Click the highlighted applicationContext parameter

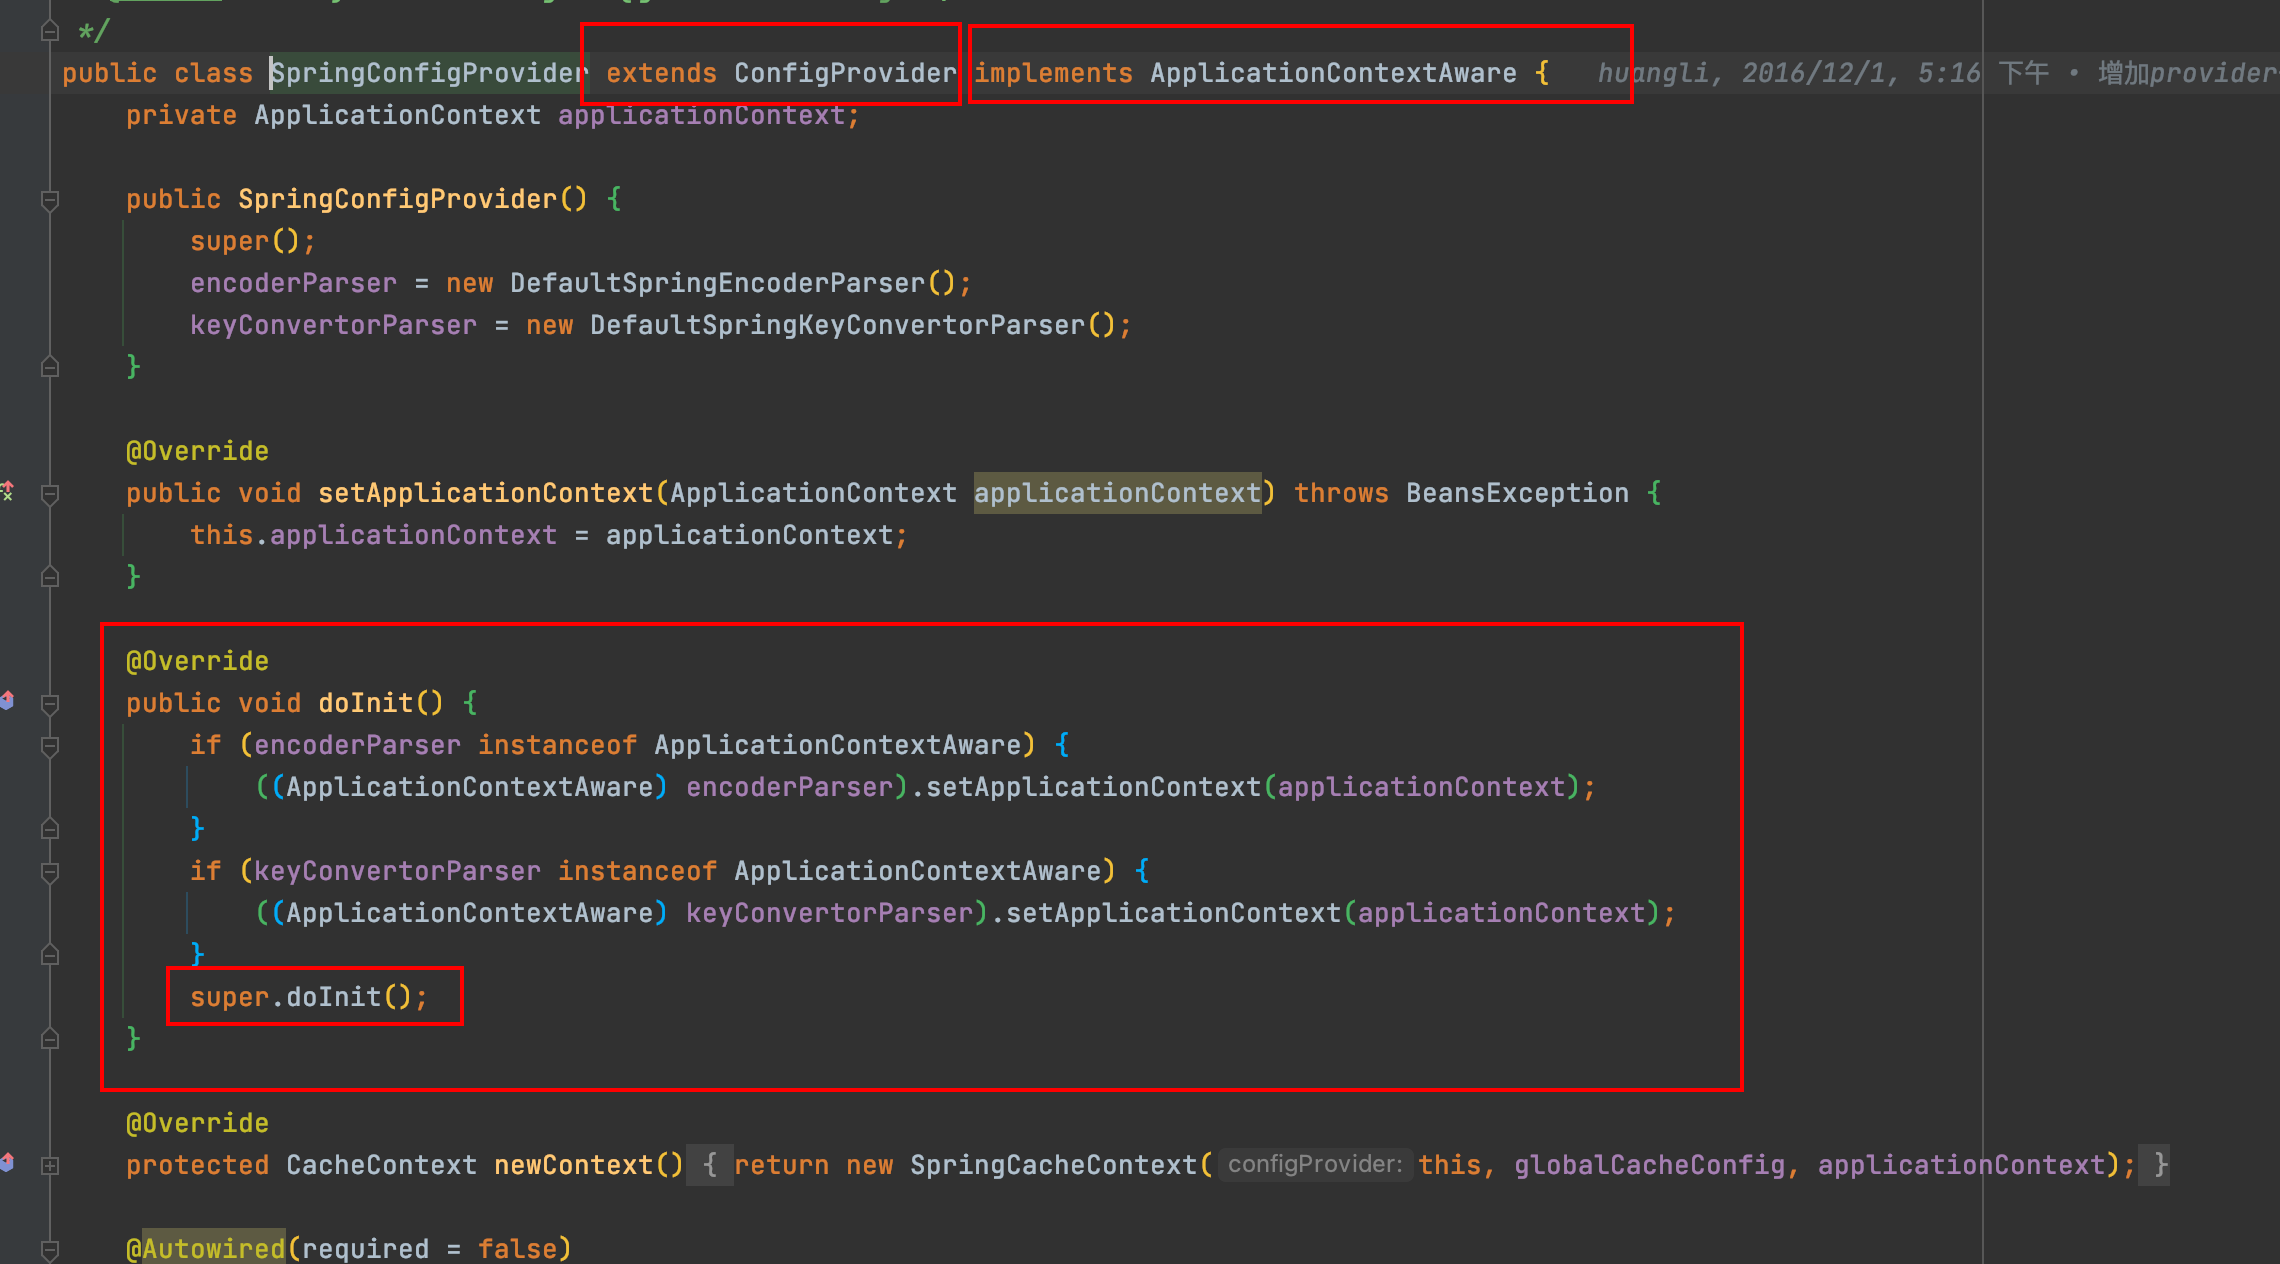[x=1117, y=493]
